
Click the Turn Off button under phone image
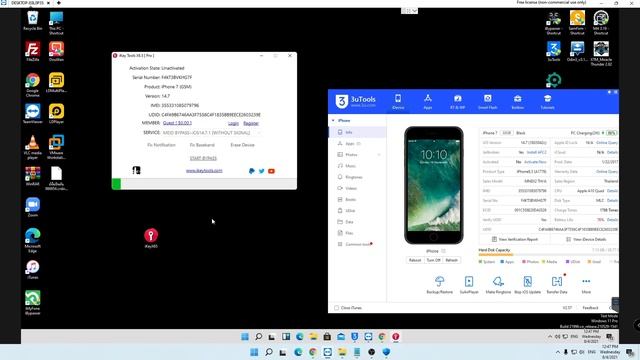click(433, 260)
